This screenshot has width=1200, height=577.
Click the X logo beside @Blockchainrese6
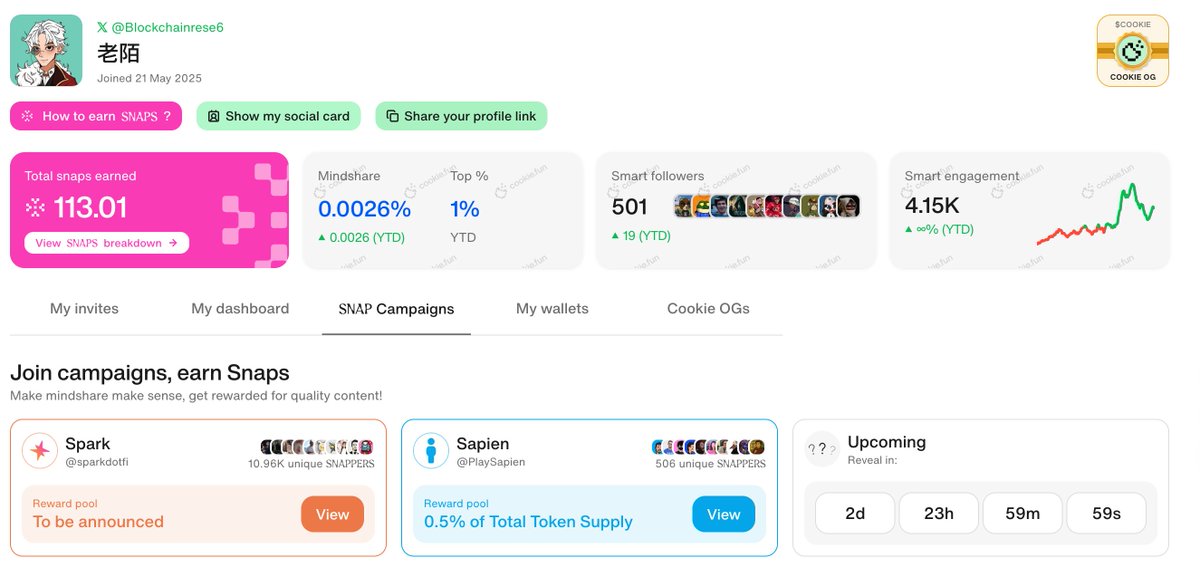(103, 27)
